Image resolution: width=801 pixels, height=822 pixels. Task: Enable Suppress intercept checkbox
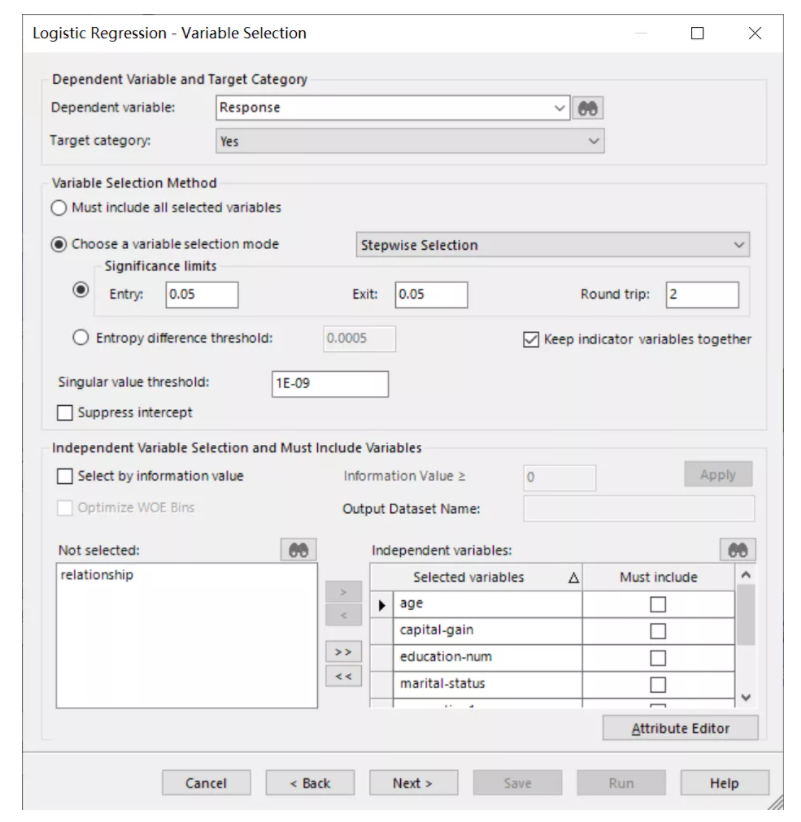click(x=64, y=413)
